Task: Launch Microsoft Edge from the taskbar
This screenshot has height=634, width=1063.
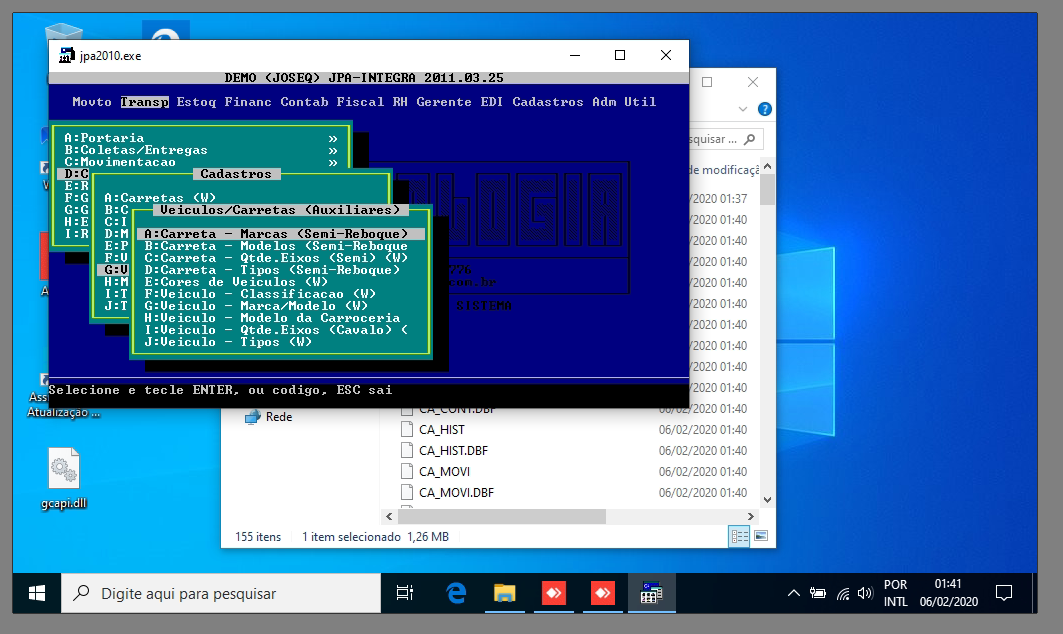Action: tap(457, 593)
